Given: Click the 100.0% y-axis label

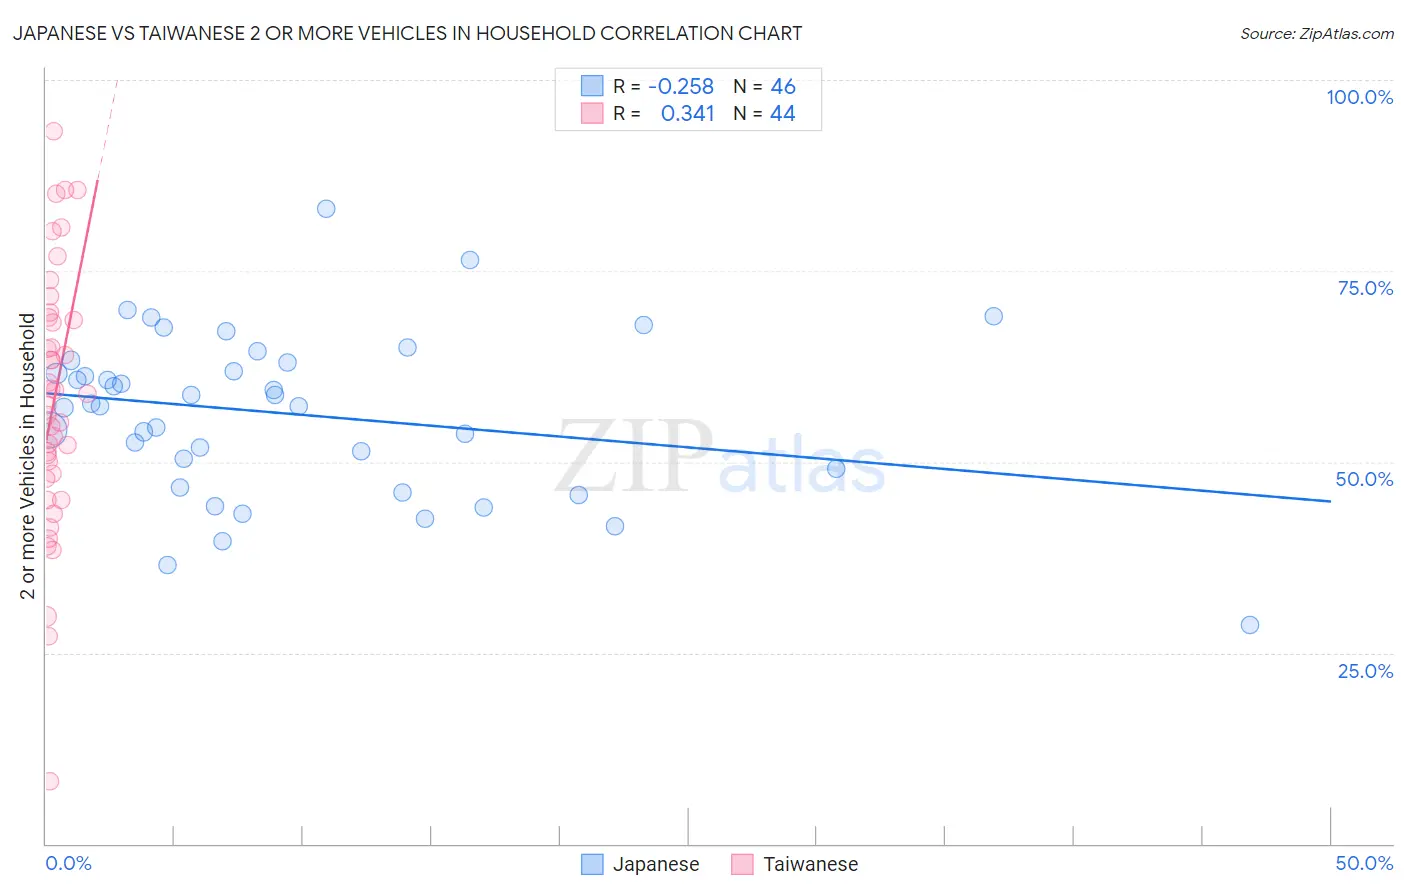Looking at the screenshot, I should tap(1359, 97).
